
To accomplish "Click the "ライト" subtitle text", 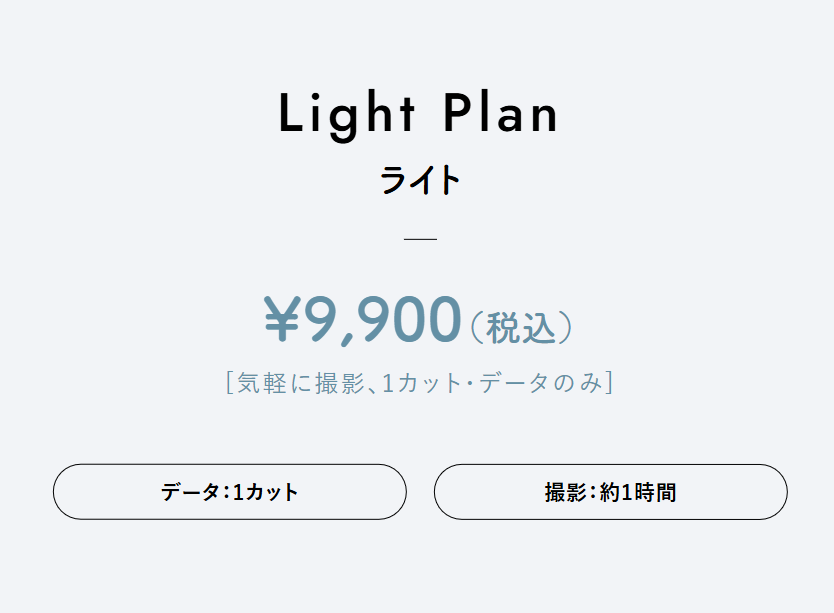I will click(420, 180).
